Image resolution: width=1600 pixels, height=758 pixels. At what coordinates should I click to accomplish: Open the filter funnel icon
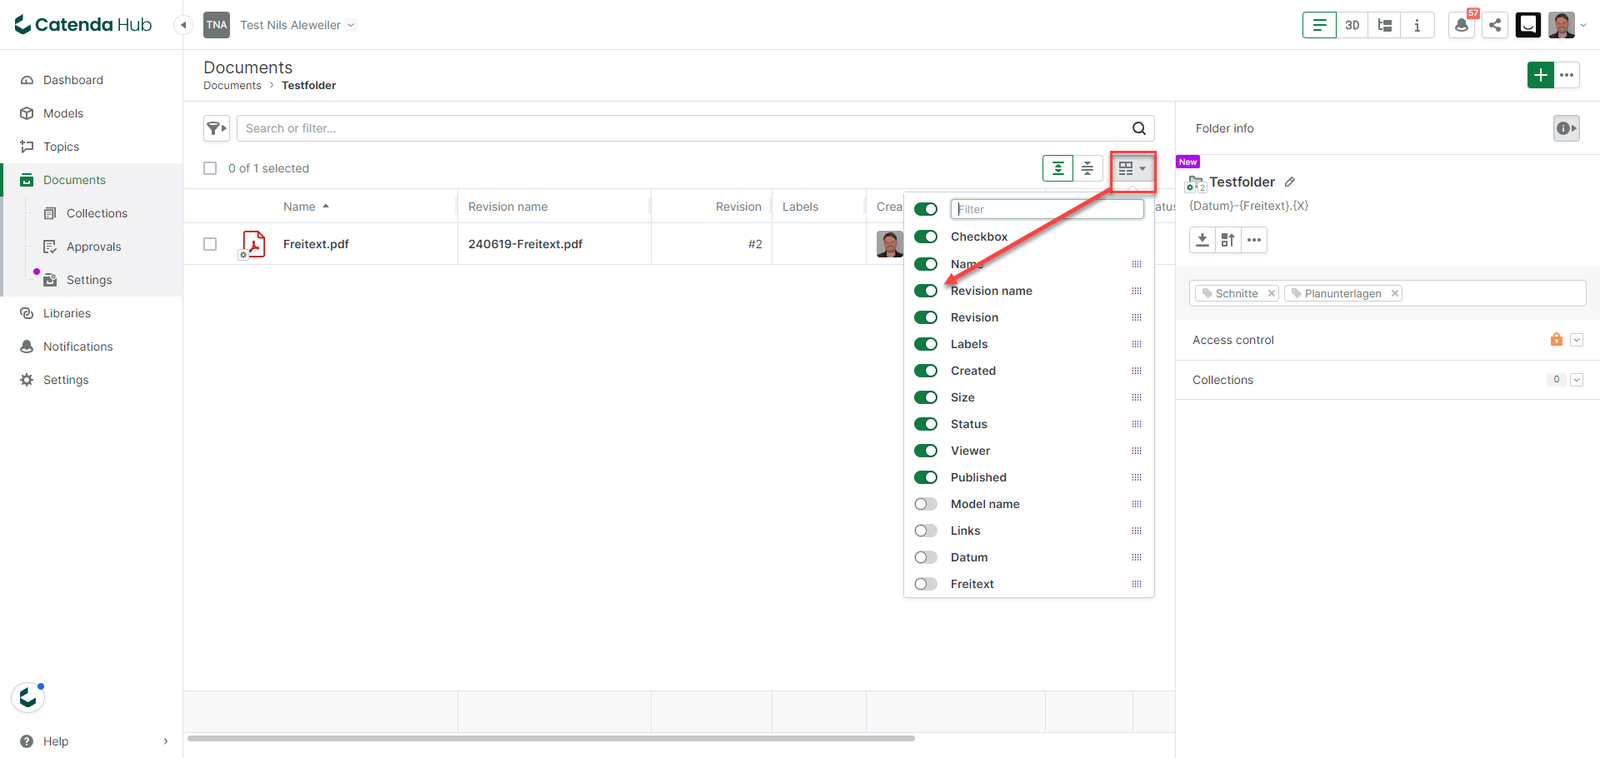tap(216, 128)
